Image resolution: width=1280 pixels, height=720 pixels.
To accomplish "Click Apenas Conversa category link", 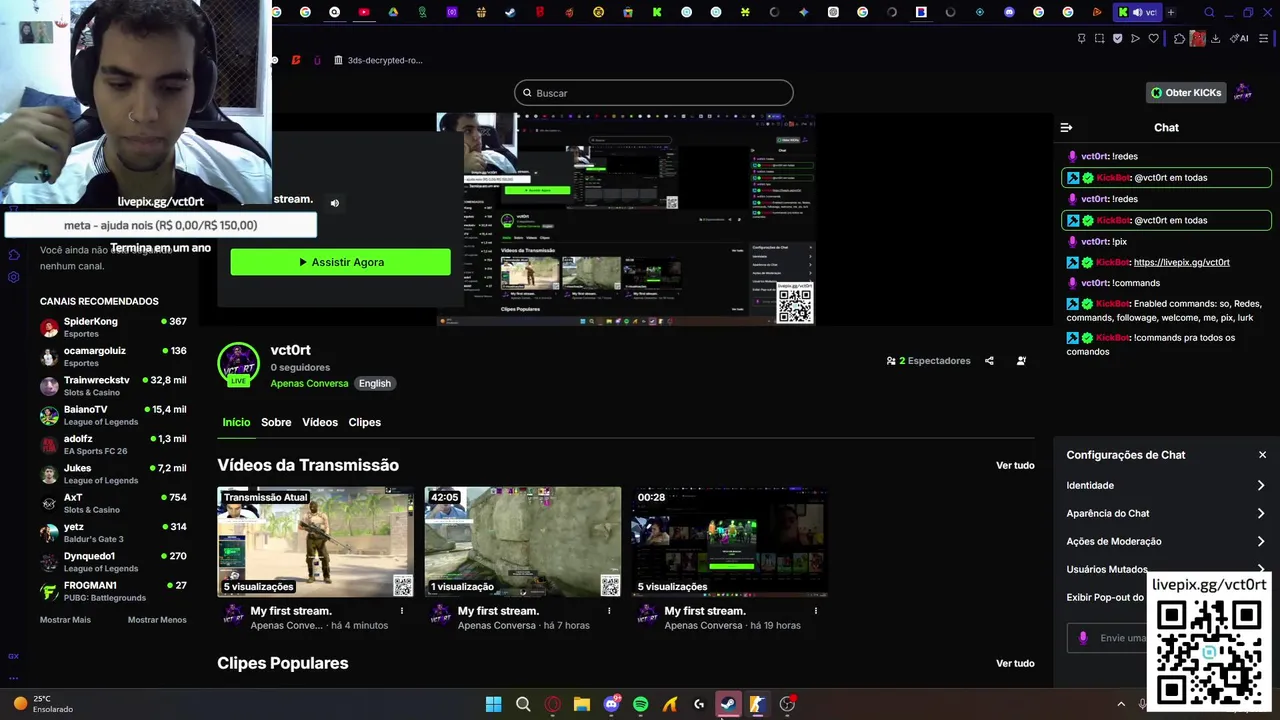I will tap(309, 383).
